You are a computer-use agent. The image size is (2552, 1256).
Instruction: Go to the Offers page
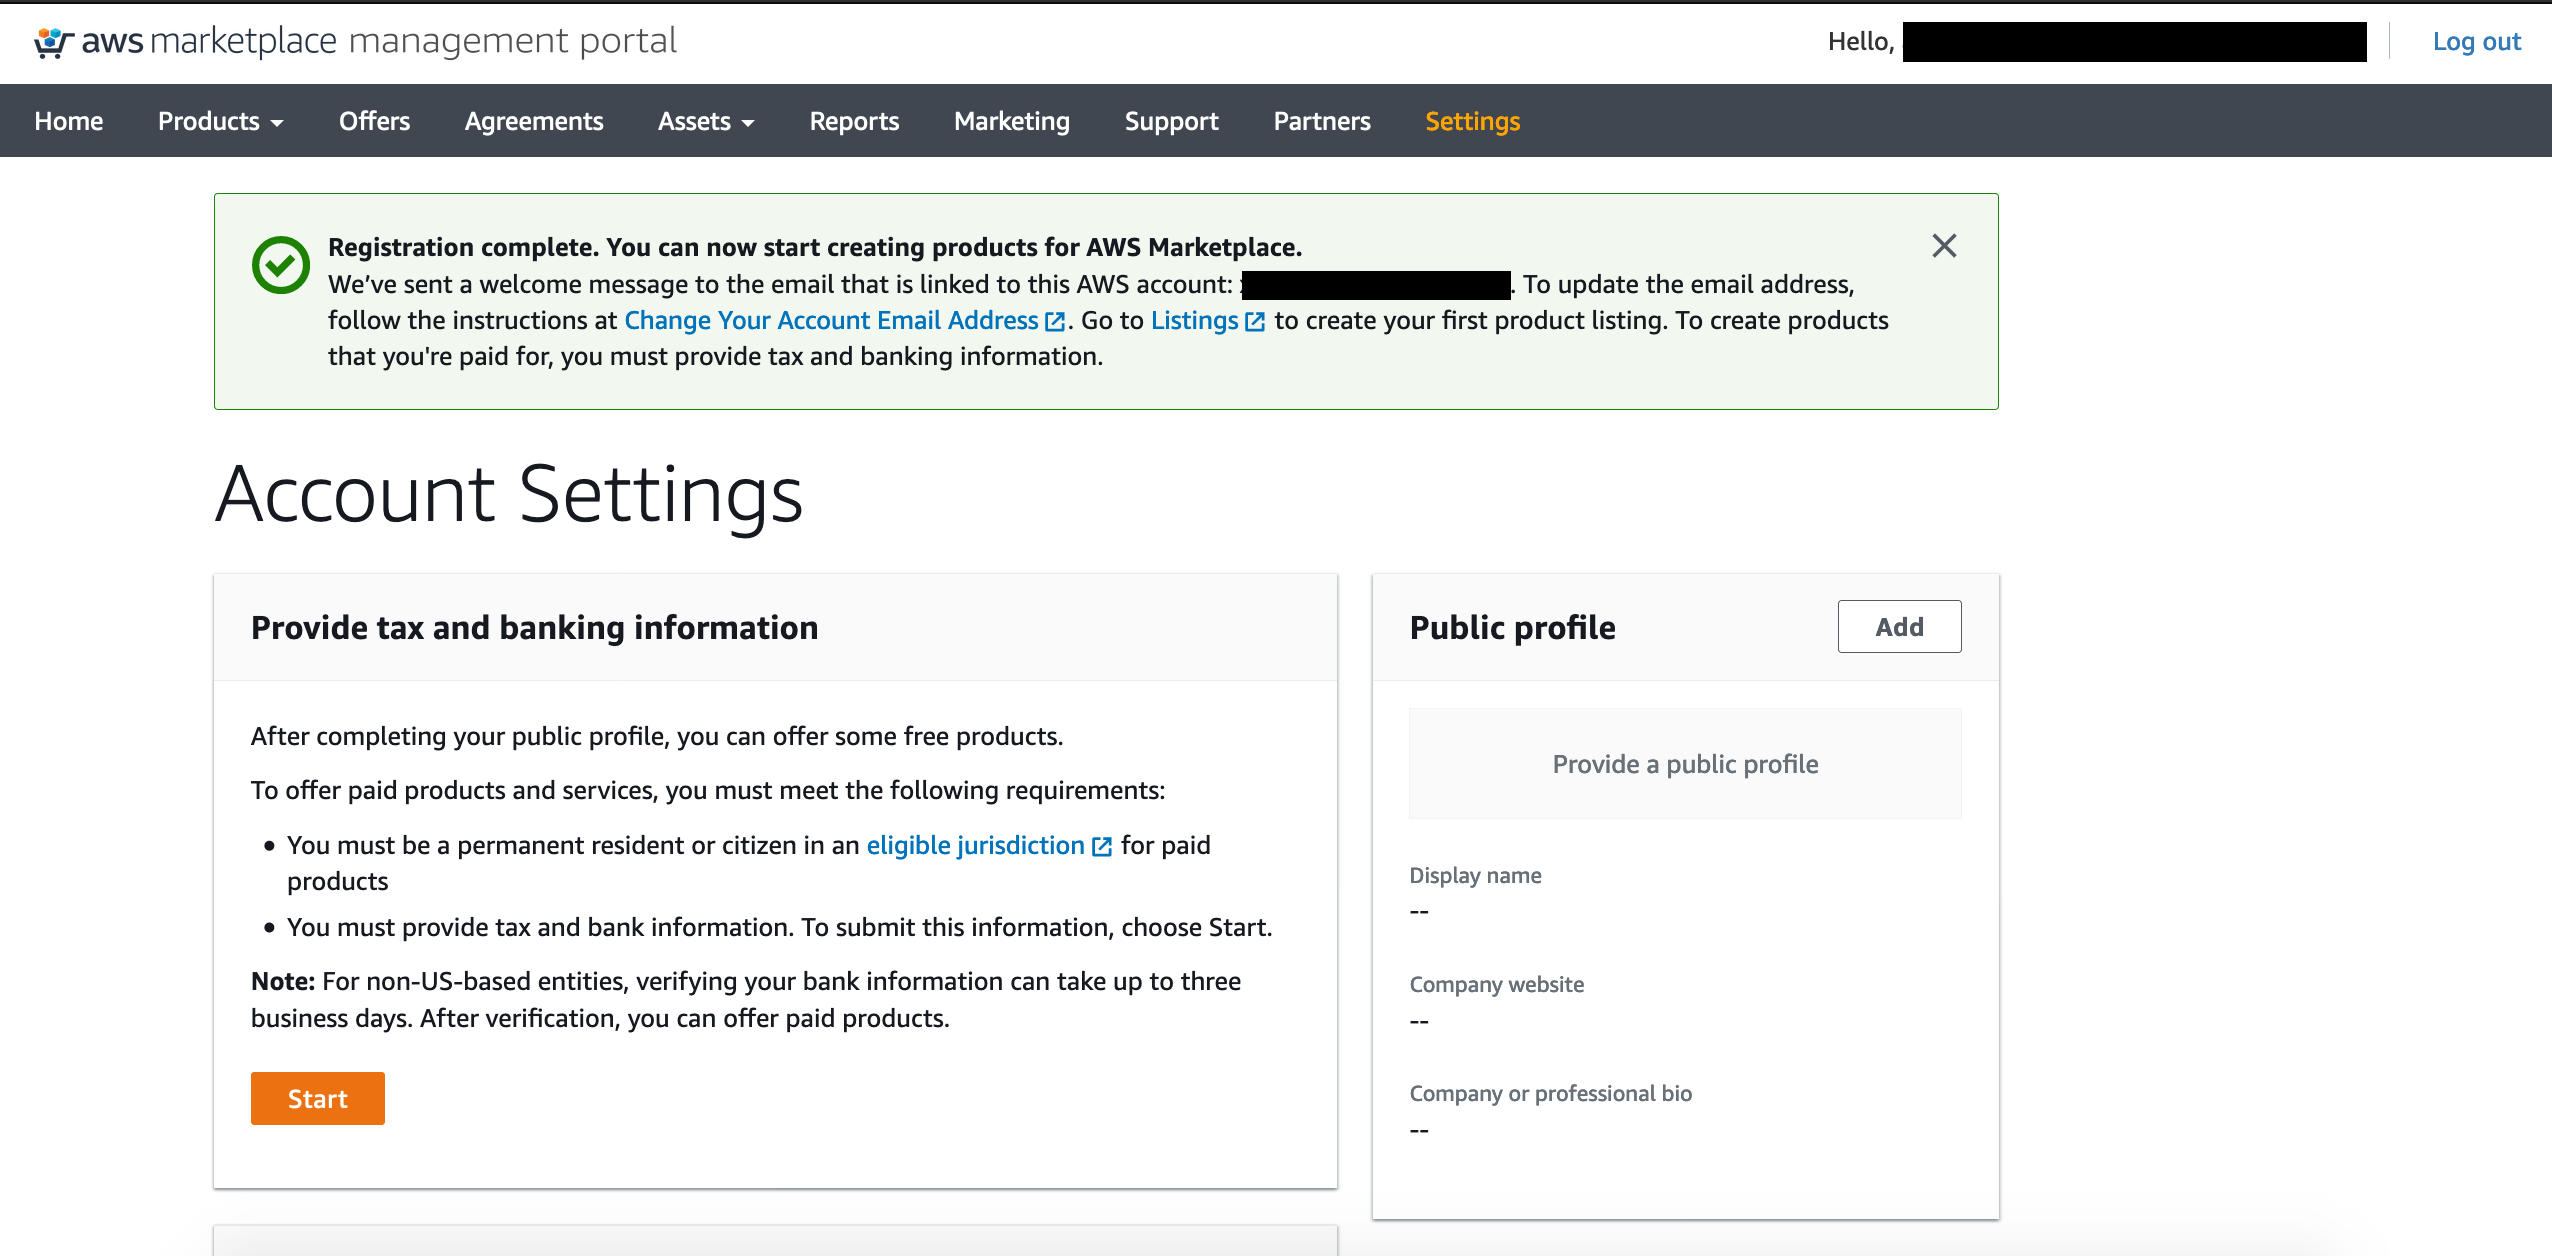point(374,121)
